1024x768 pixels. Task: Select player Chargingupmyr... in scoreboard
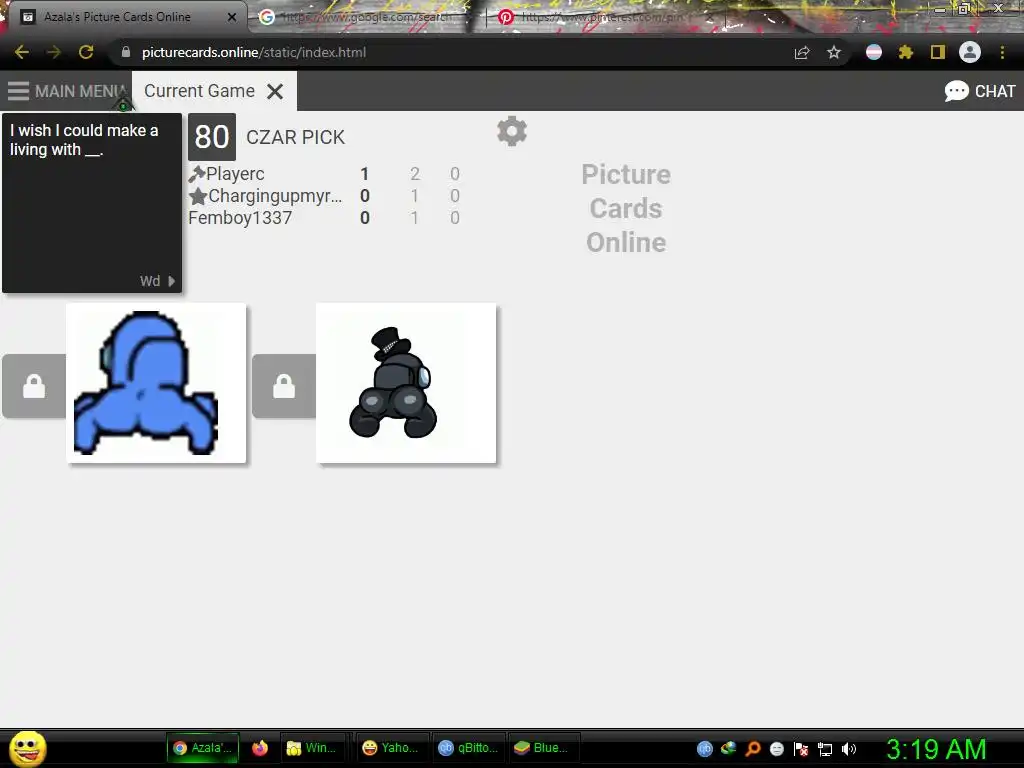[x=275, y=196]
